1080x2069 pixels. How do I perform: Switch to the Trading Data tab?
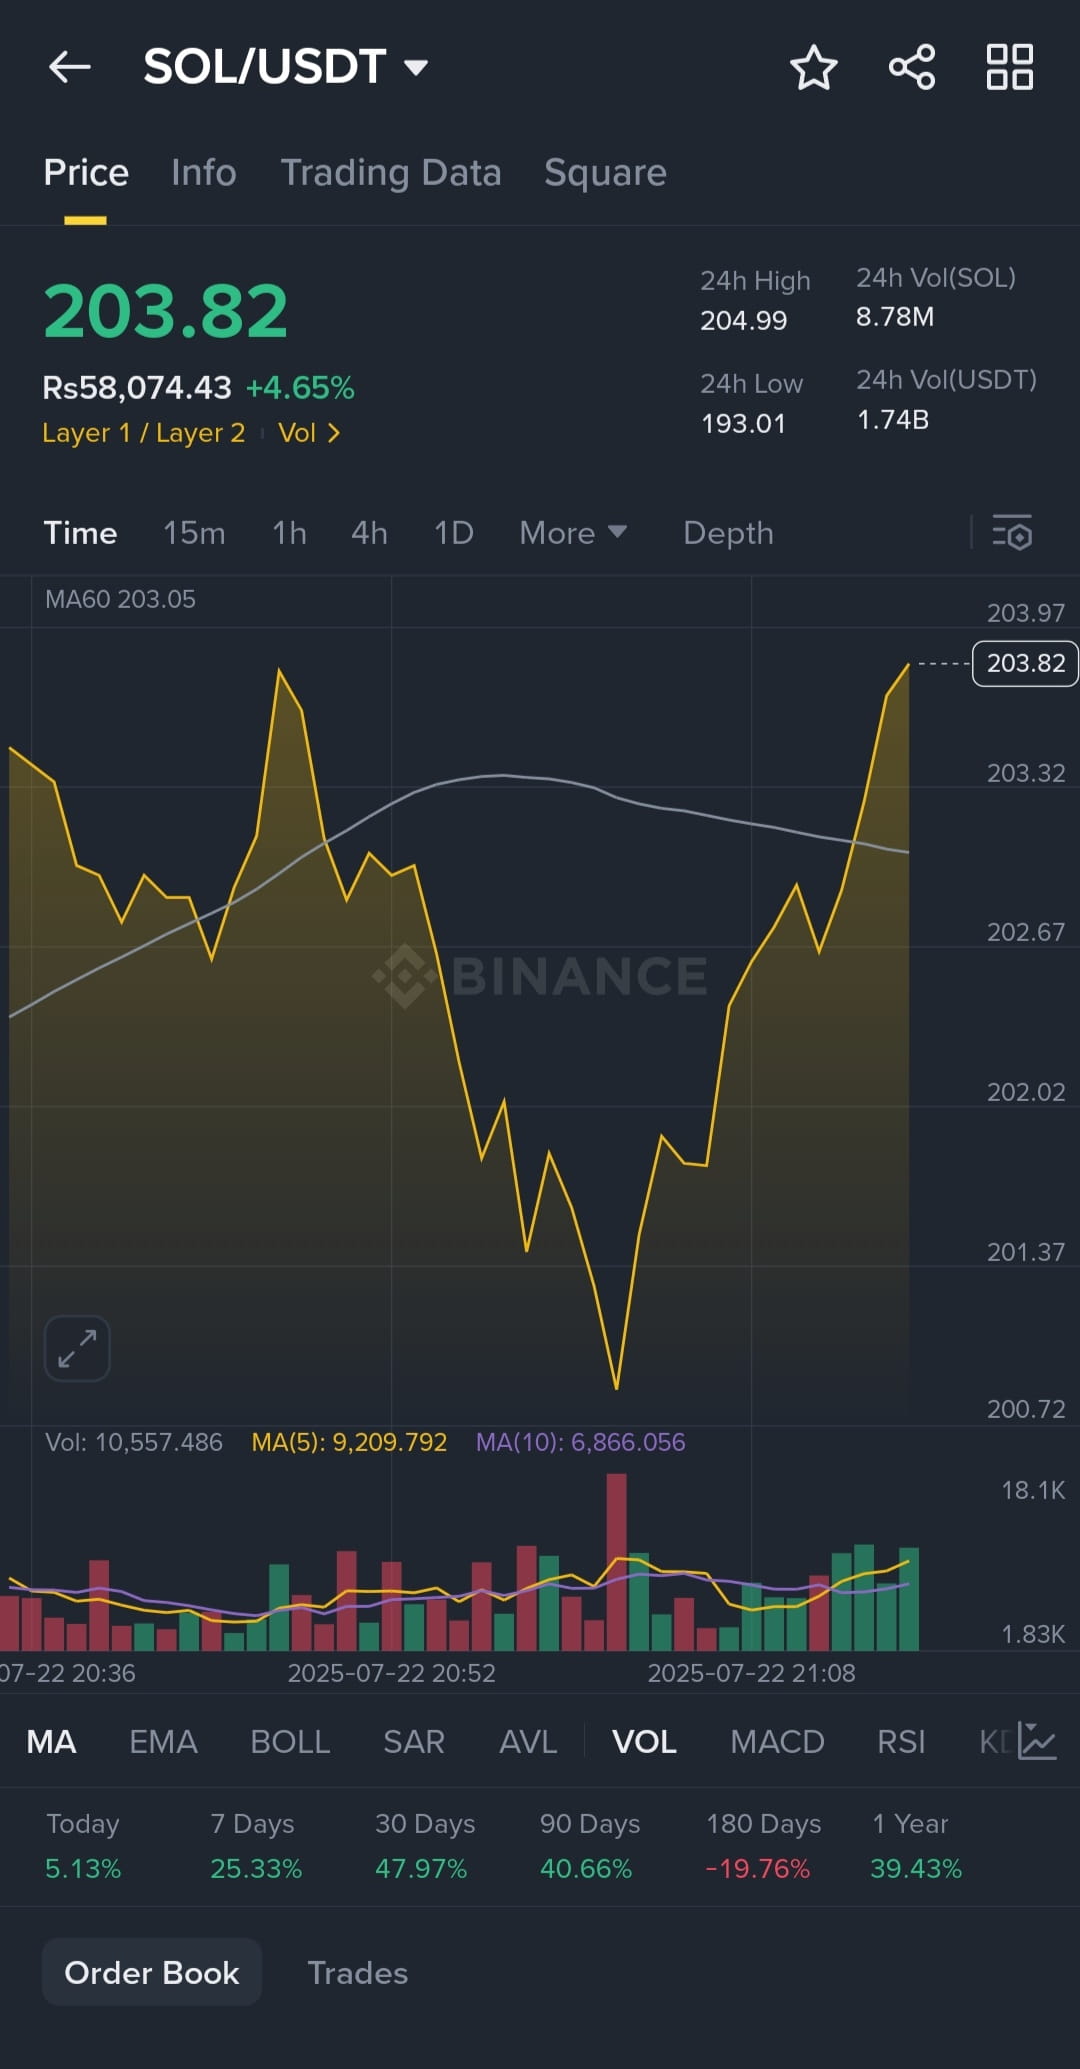point(390,173)
